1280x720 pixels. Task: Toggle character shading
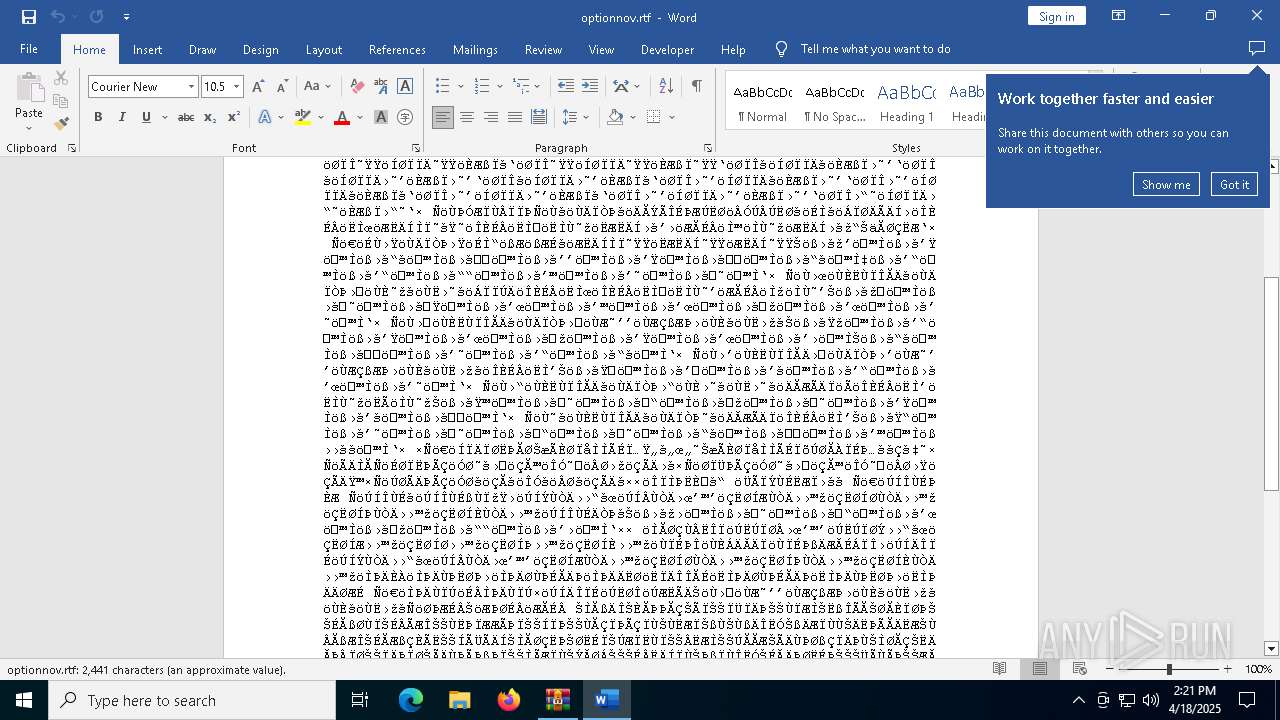click(x=381, y=117)
